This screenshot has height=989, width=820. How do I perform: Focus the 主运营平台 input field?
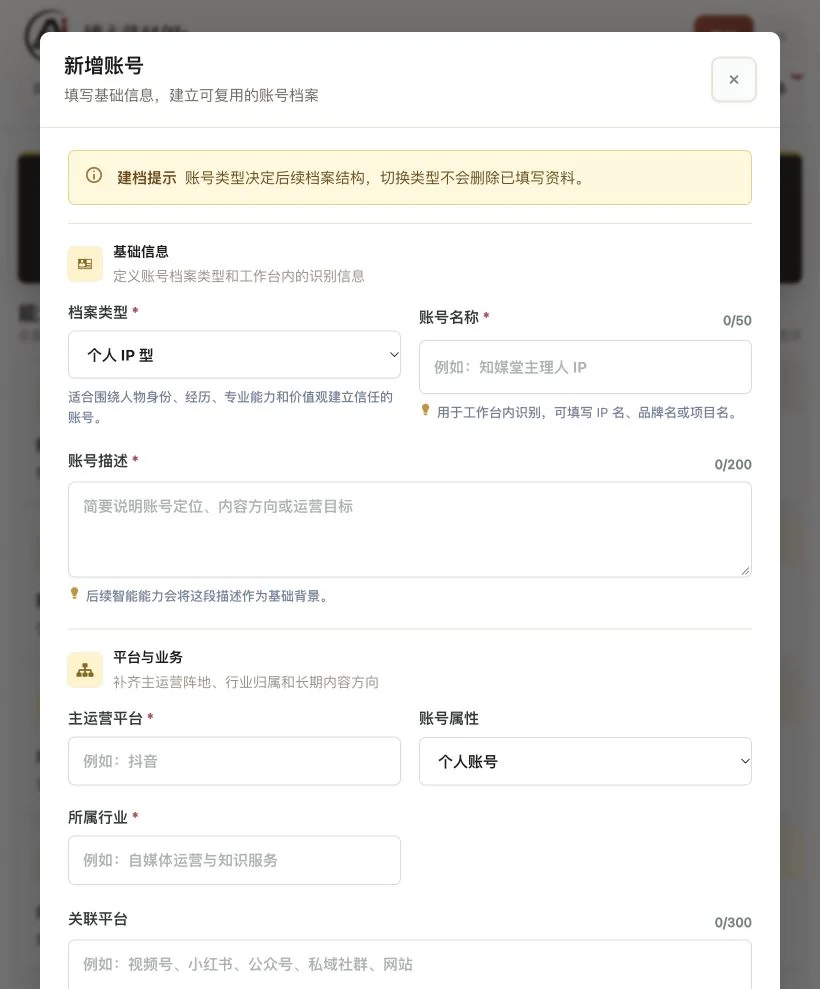pos(234,761)
